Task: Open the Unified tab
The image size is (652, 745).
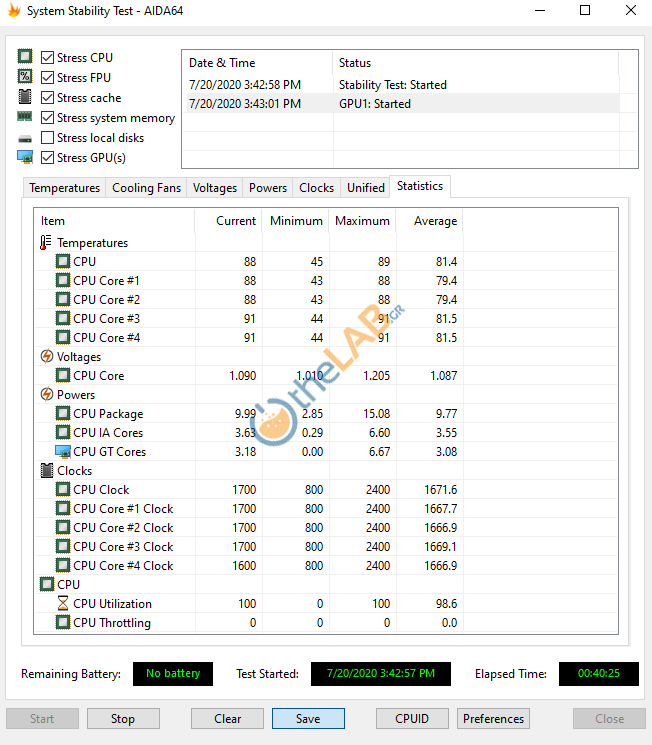Action: click(x=366, y=188)
